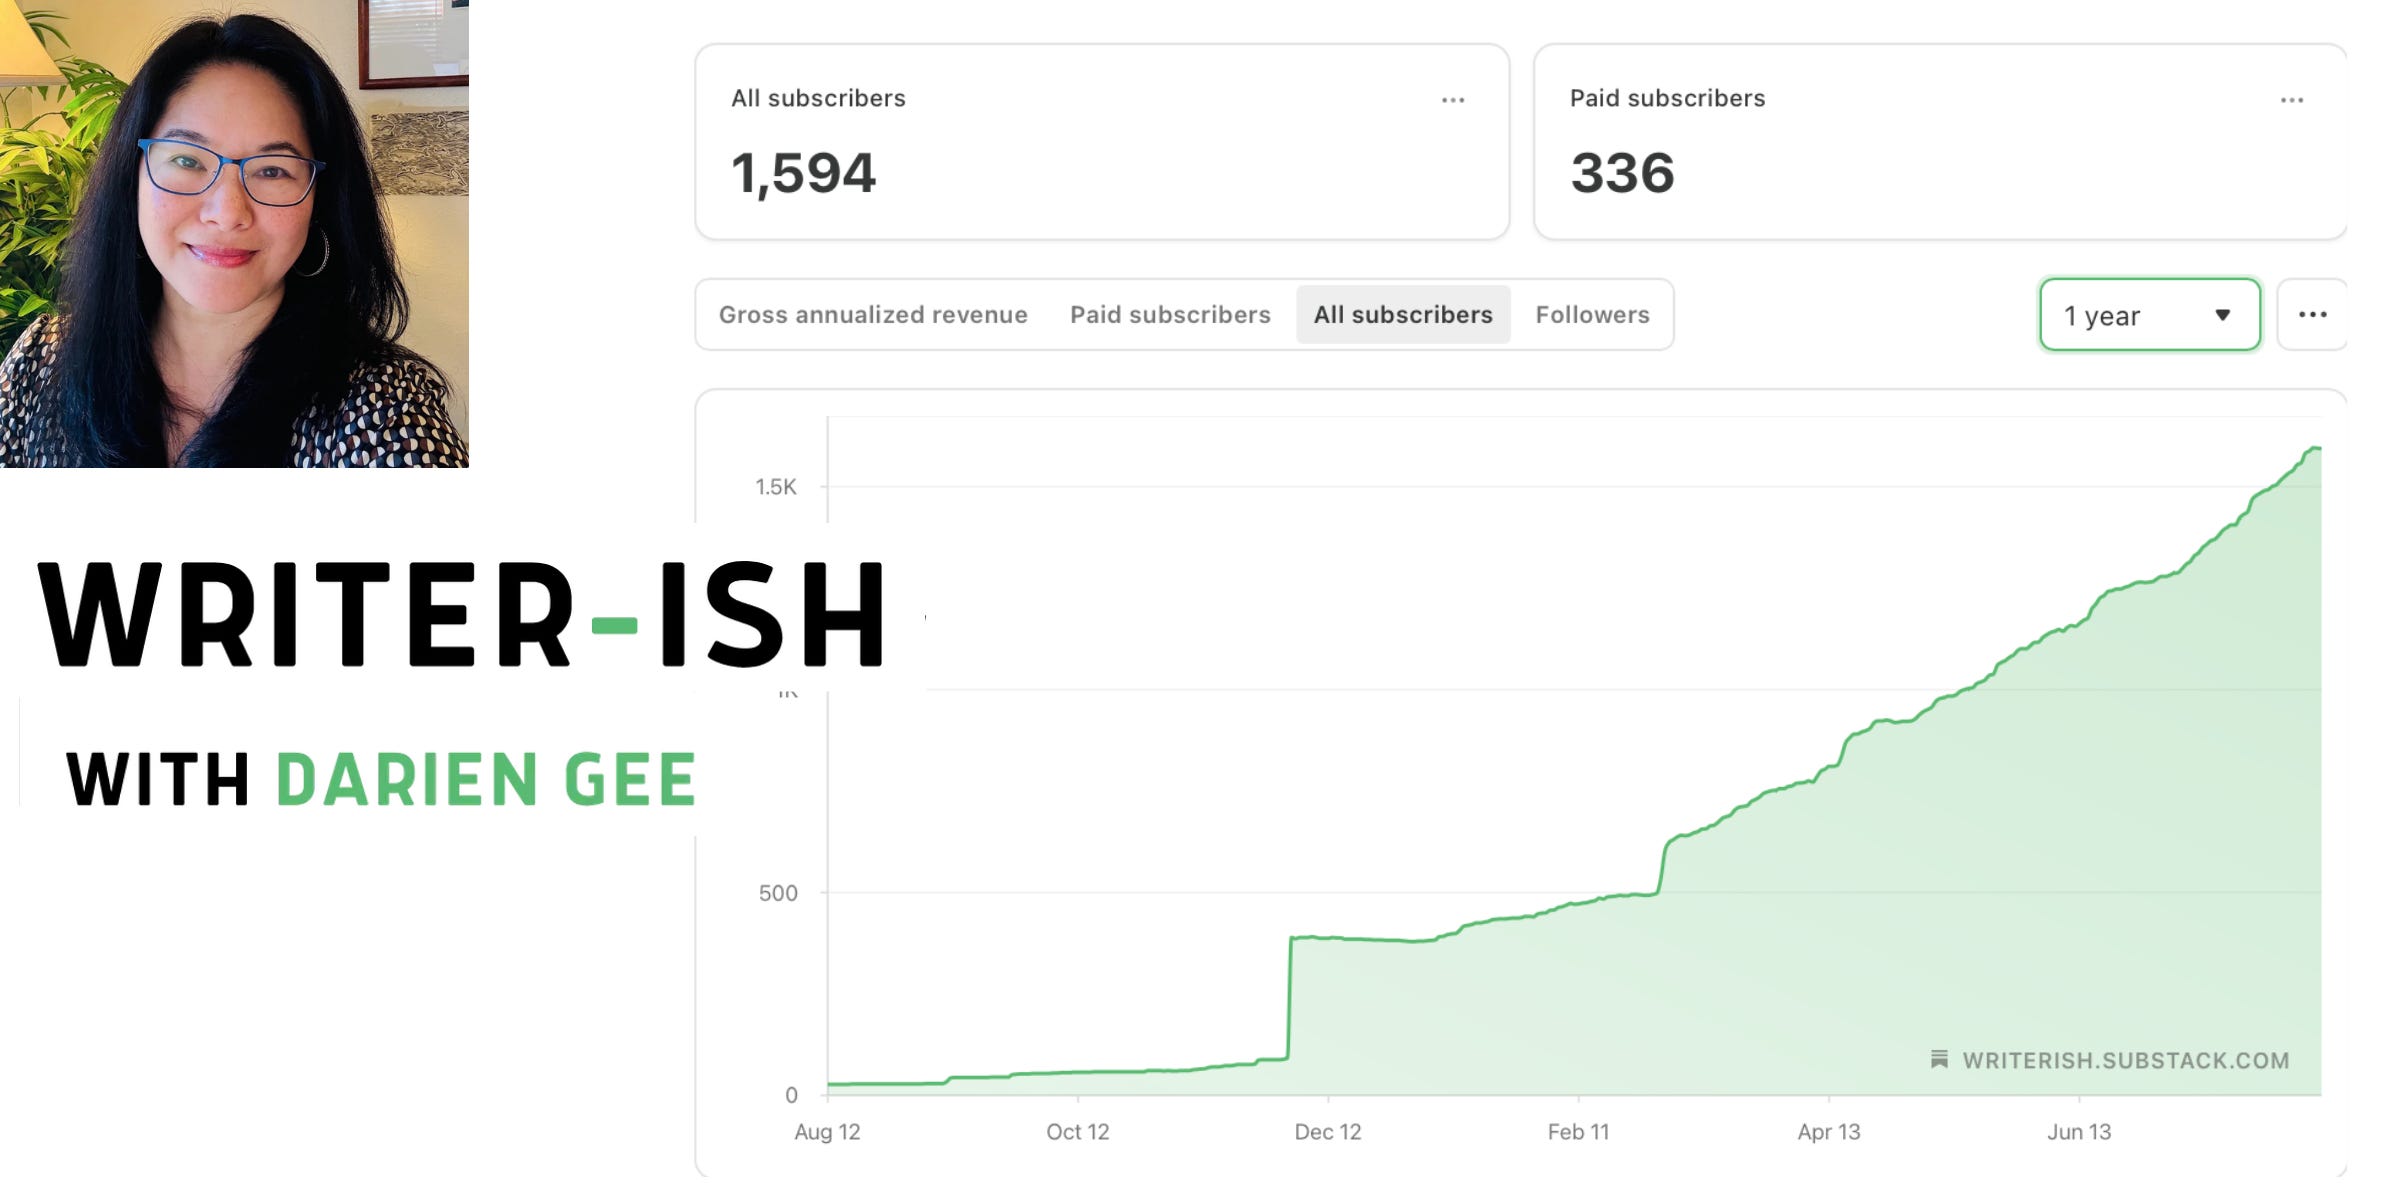
Task: Click the 1.5K gridline label
Action: pos(775,487)
